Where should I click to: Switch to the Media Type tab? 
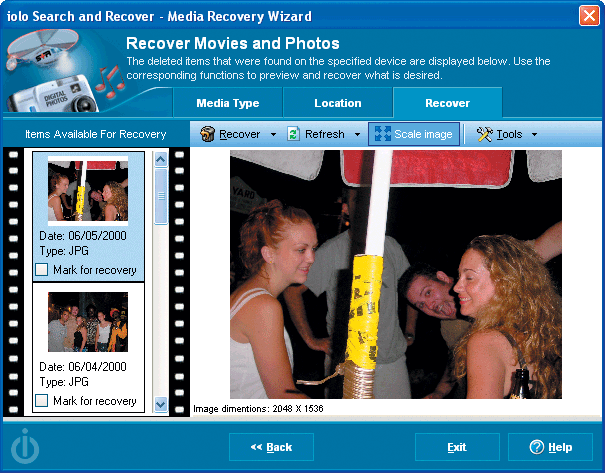click(x=228, y=103)
